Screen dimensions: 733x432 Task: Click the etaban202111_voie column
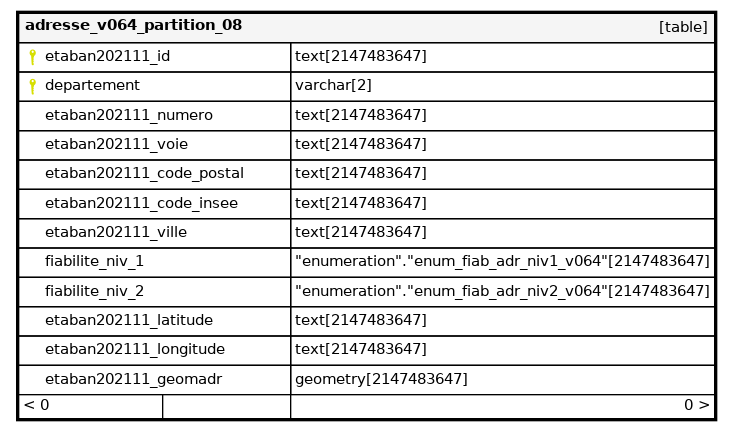(116, 144)
